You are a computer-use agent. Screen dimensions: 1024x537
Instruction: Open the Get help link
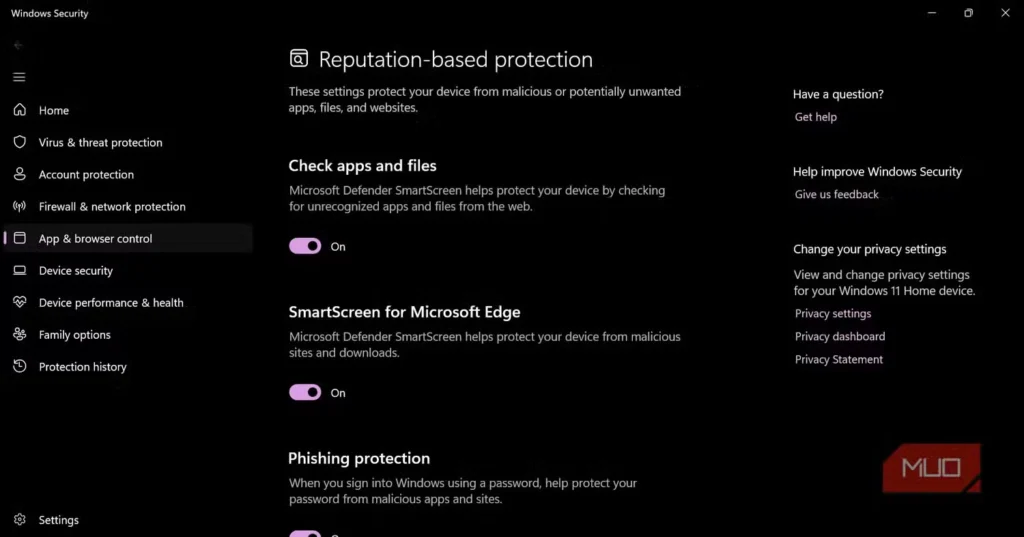815,117
